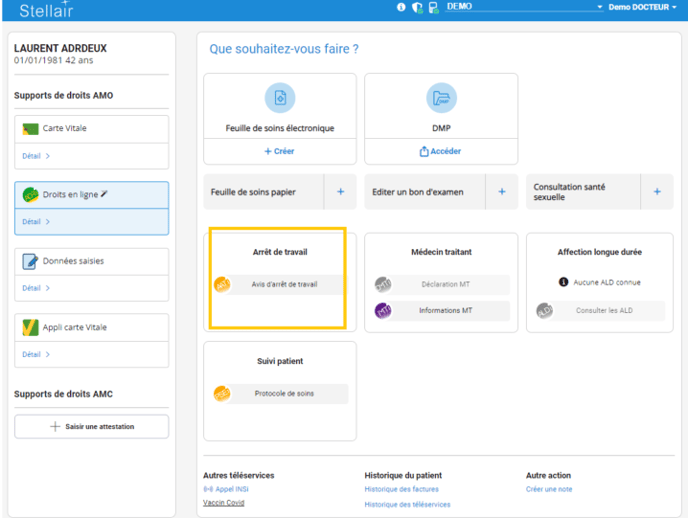Click Saisir une attestation button

[92, 426]
